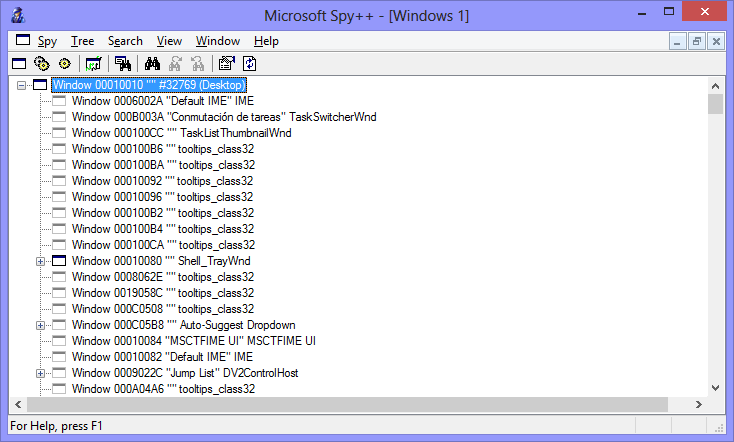Select Window 000100B4 tooltips_class32 row
Viewport: 734px width, 442px height.
click(162, 229)
